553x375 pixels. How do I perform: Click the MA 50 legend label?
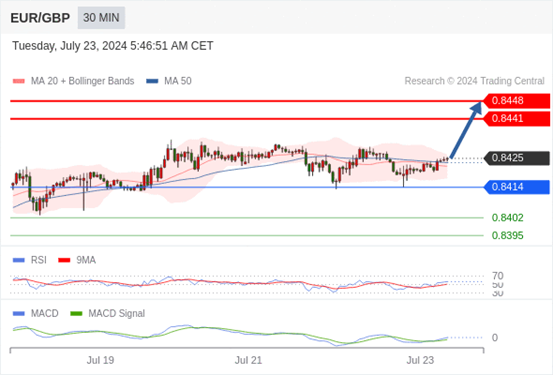click(x=178, y=81)
